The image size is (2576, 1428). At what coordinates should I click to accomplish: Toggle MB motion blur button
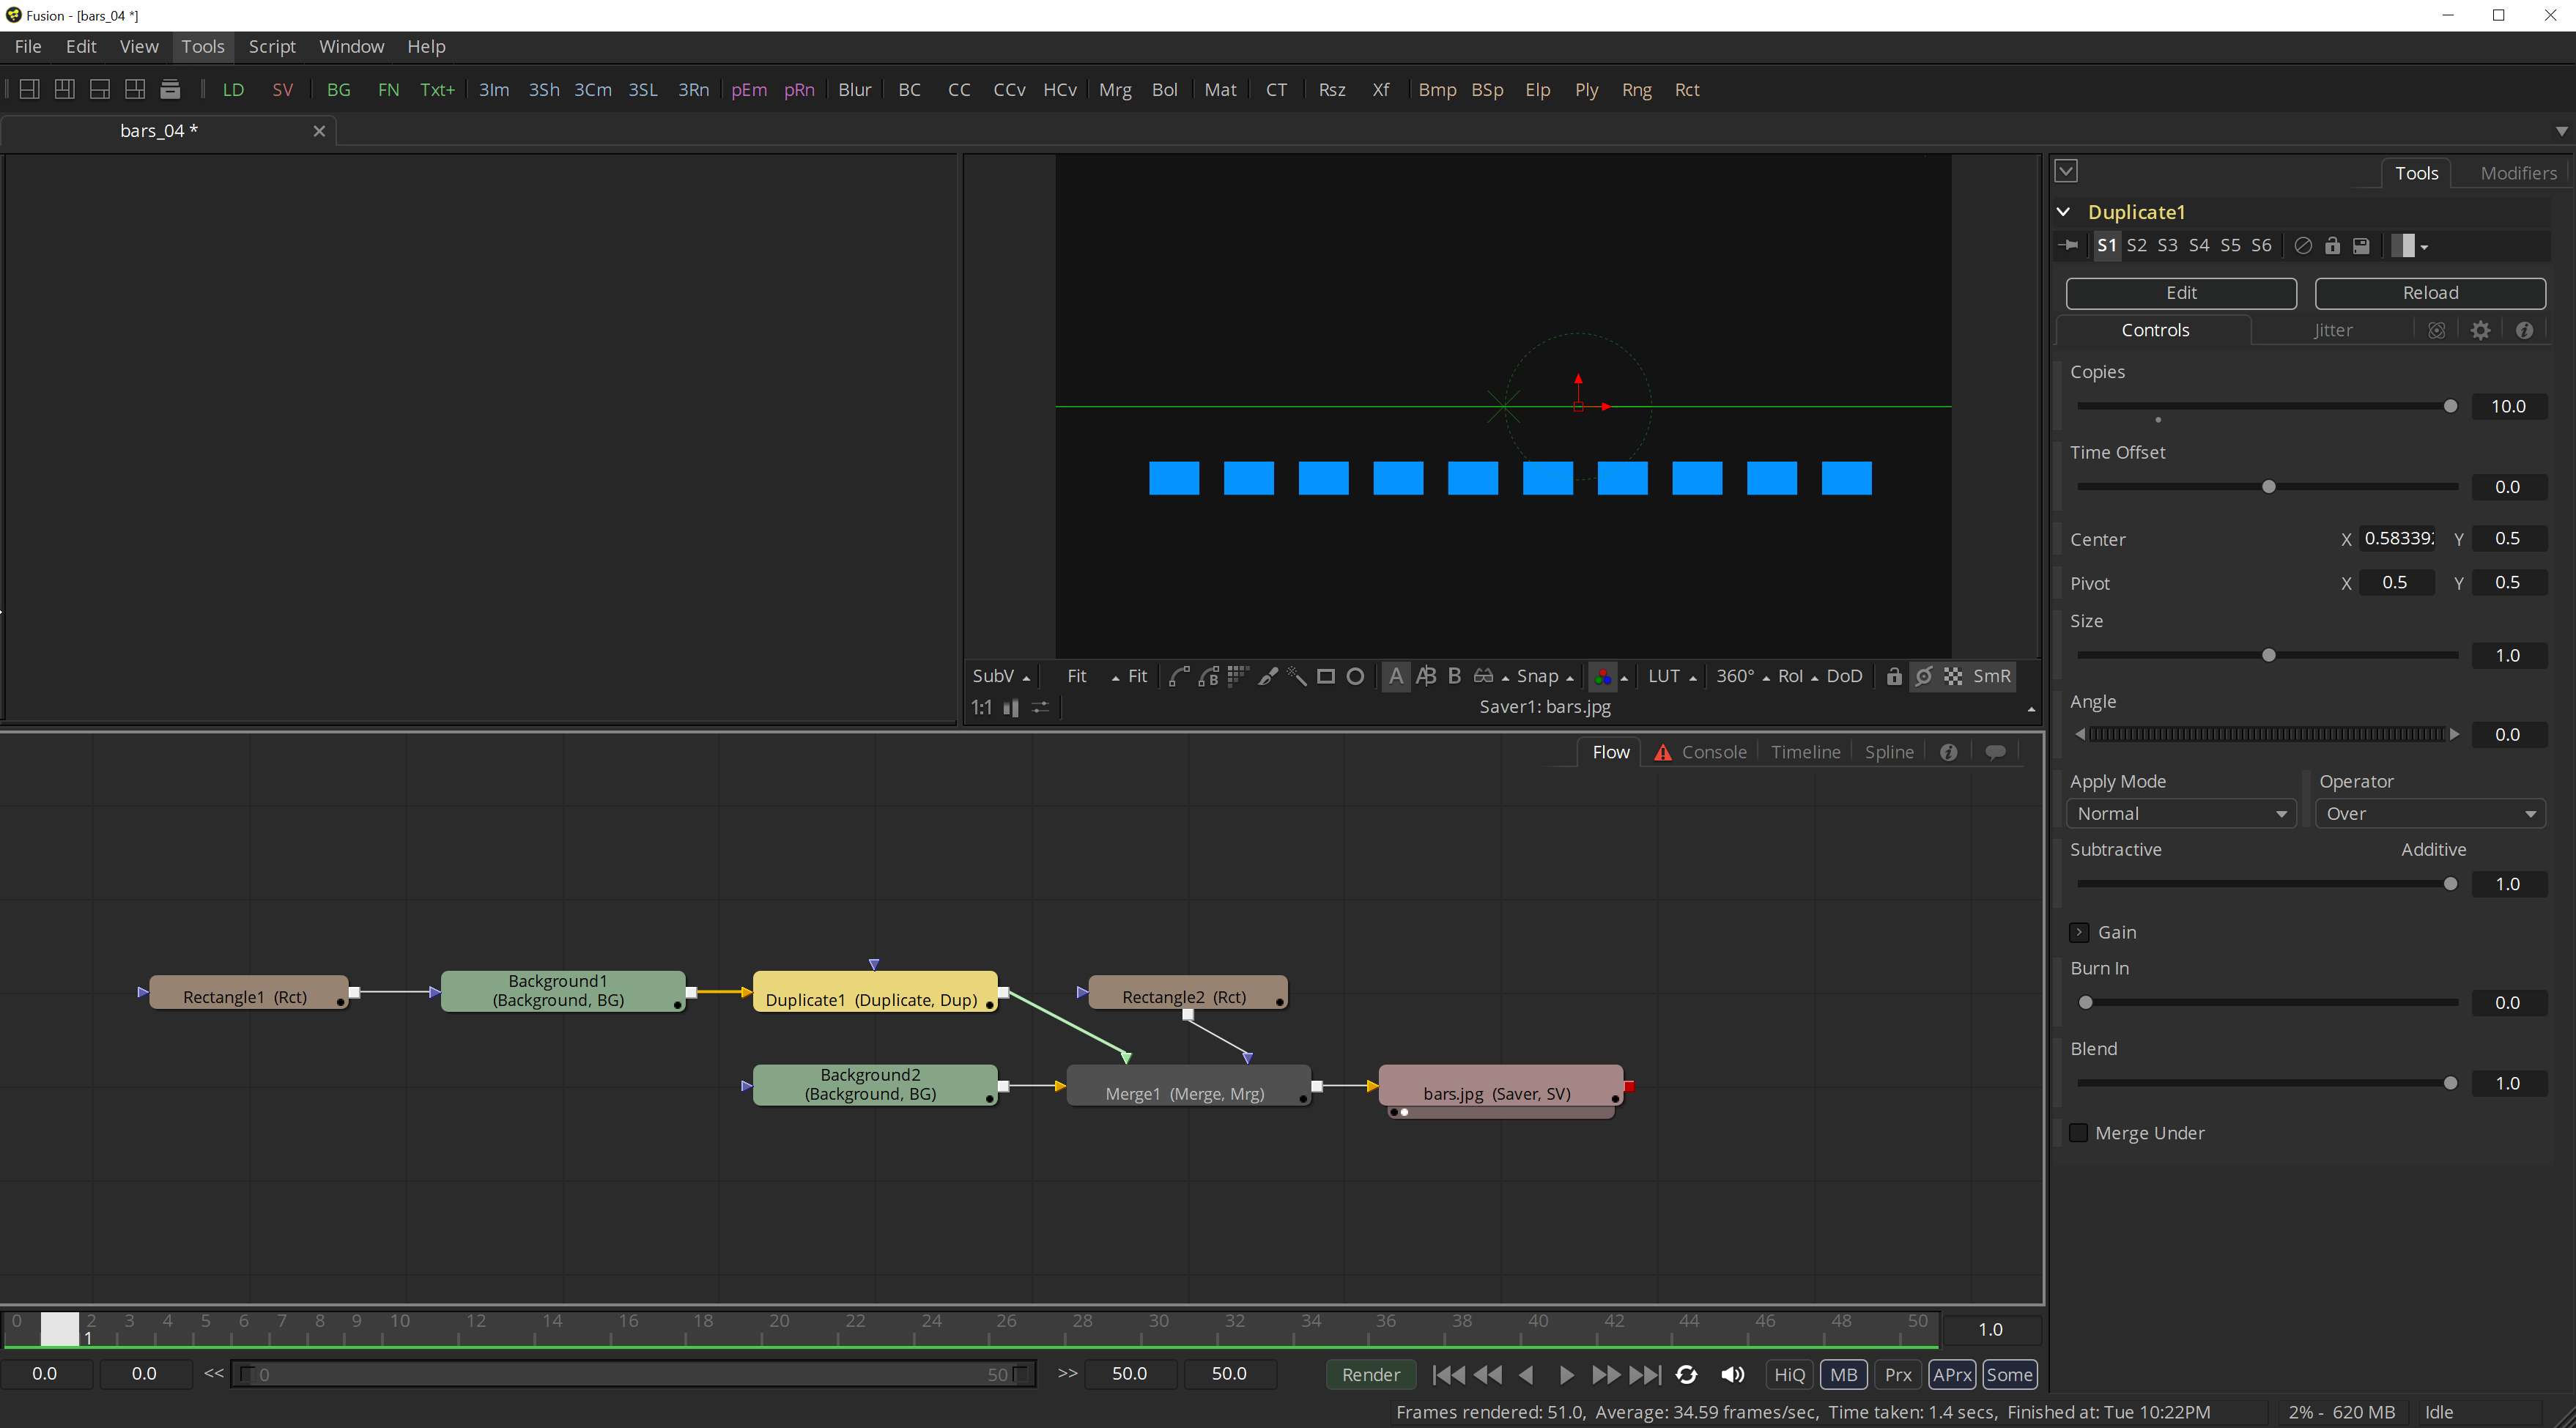pyautogui.click(x=1843, y=1374)
